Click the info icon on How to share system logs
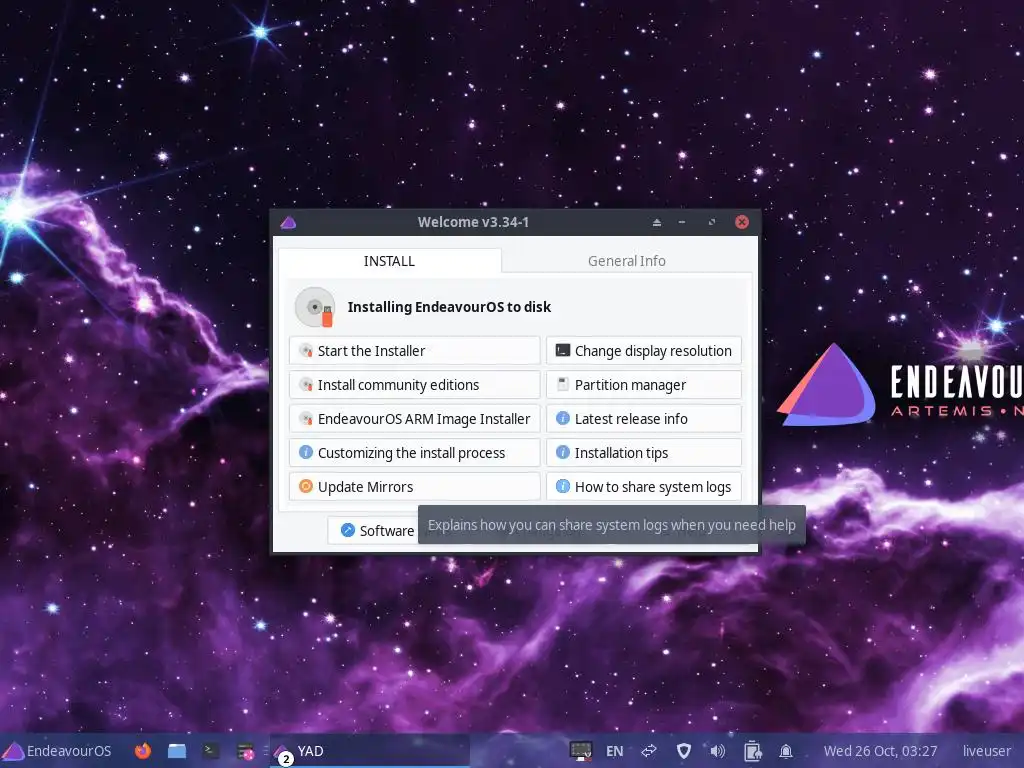The image size is (1024, 768). click(562, 486)
